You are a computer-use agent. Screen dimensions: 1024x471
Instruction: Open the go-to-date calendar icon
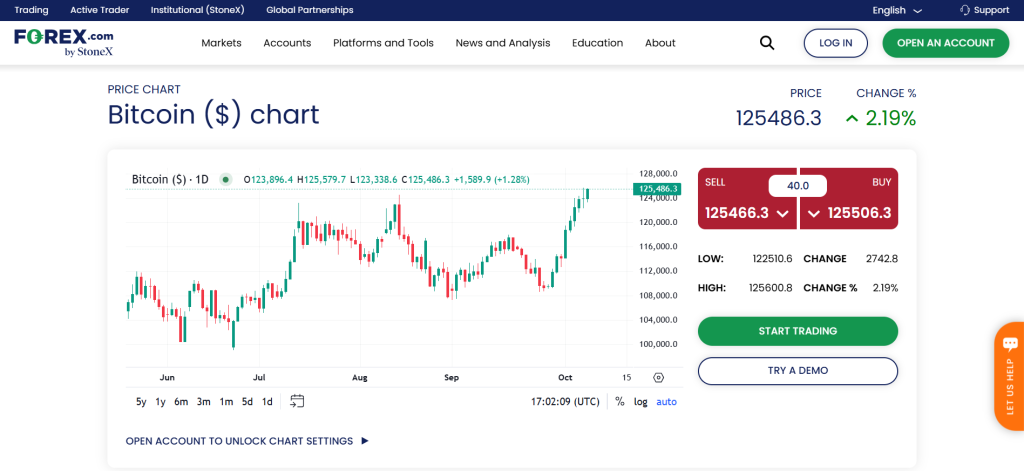tap(297, 401)
